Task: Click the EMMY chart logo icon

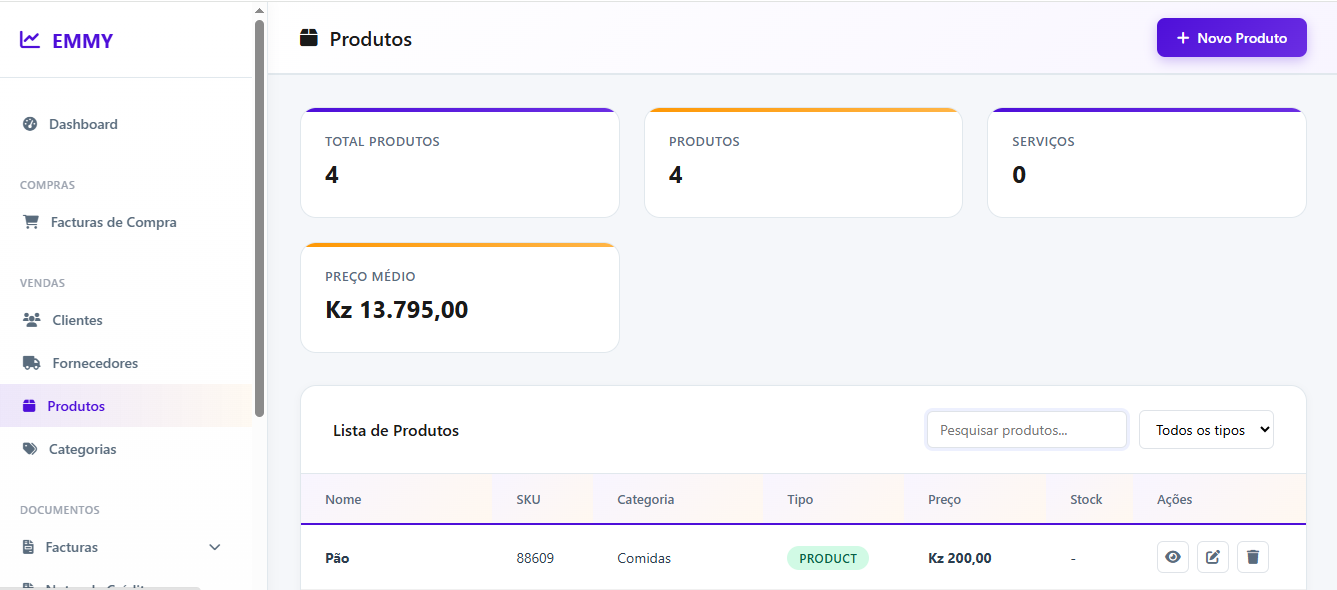Action: [x=30, y=40]
